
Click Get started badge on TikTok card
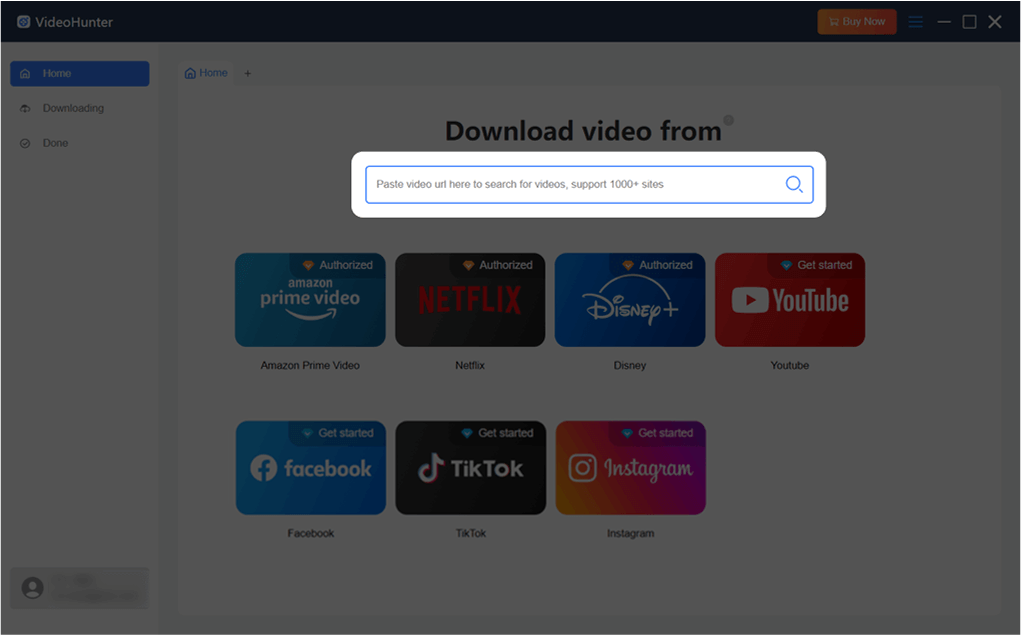point(498,433)
